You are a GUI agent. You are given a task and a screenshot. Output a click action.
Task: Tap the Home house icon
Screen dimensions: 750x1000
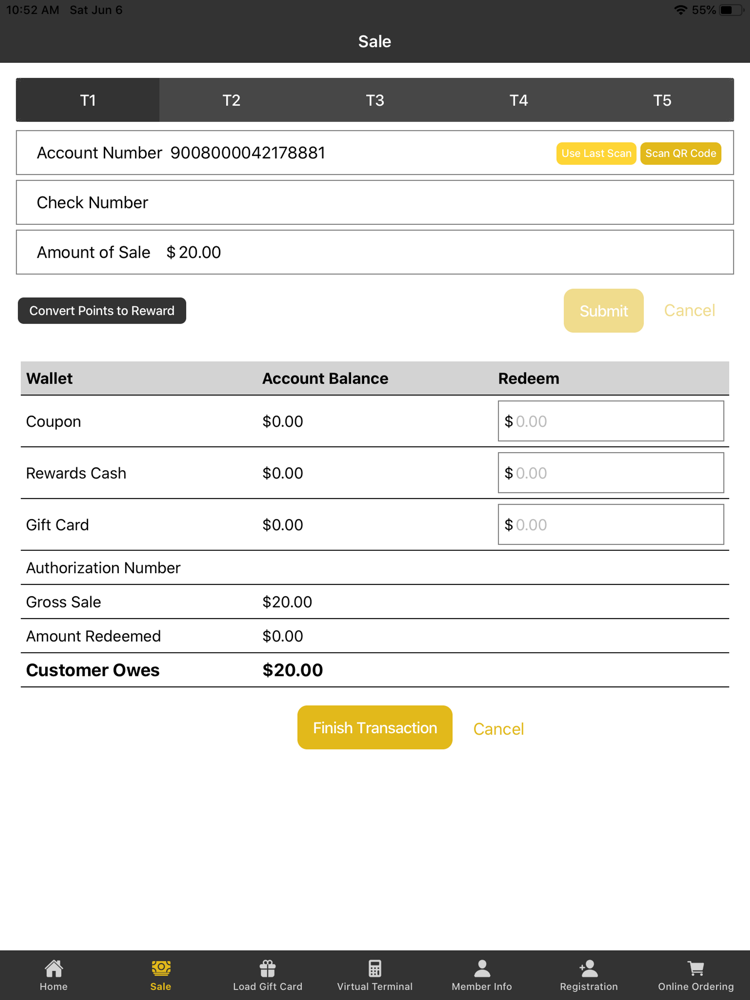click(x=54, y=968)
